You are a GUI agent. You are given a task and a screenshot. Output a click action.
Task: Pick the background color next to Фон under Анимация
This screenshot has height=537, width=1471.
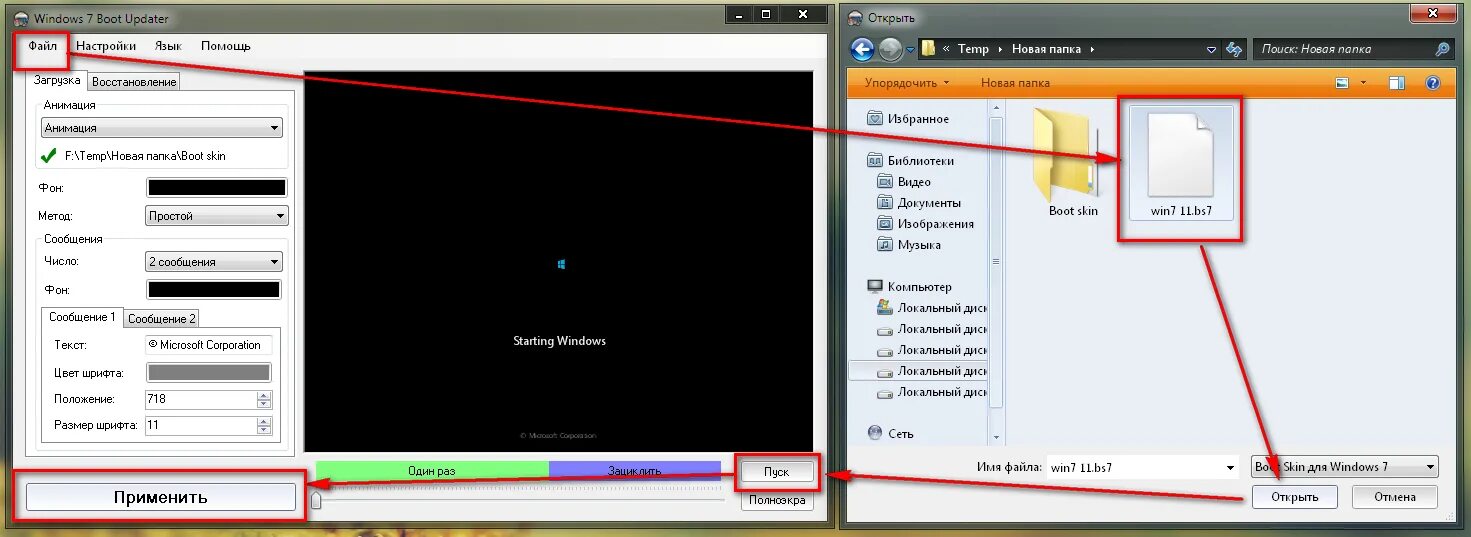[x=217, y=187]
